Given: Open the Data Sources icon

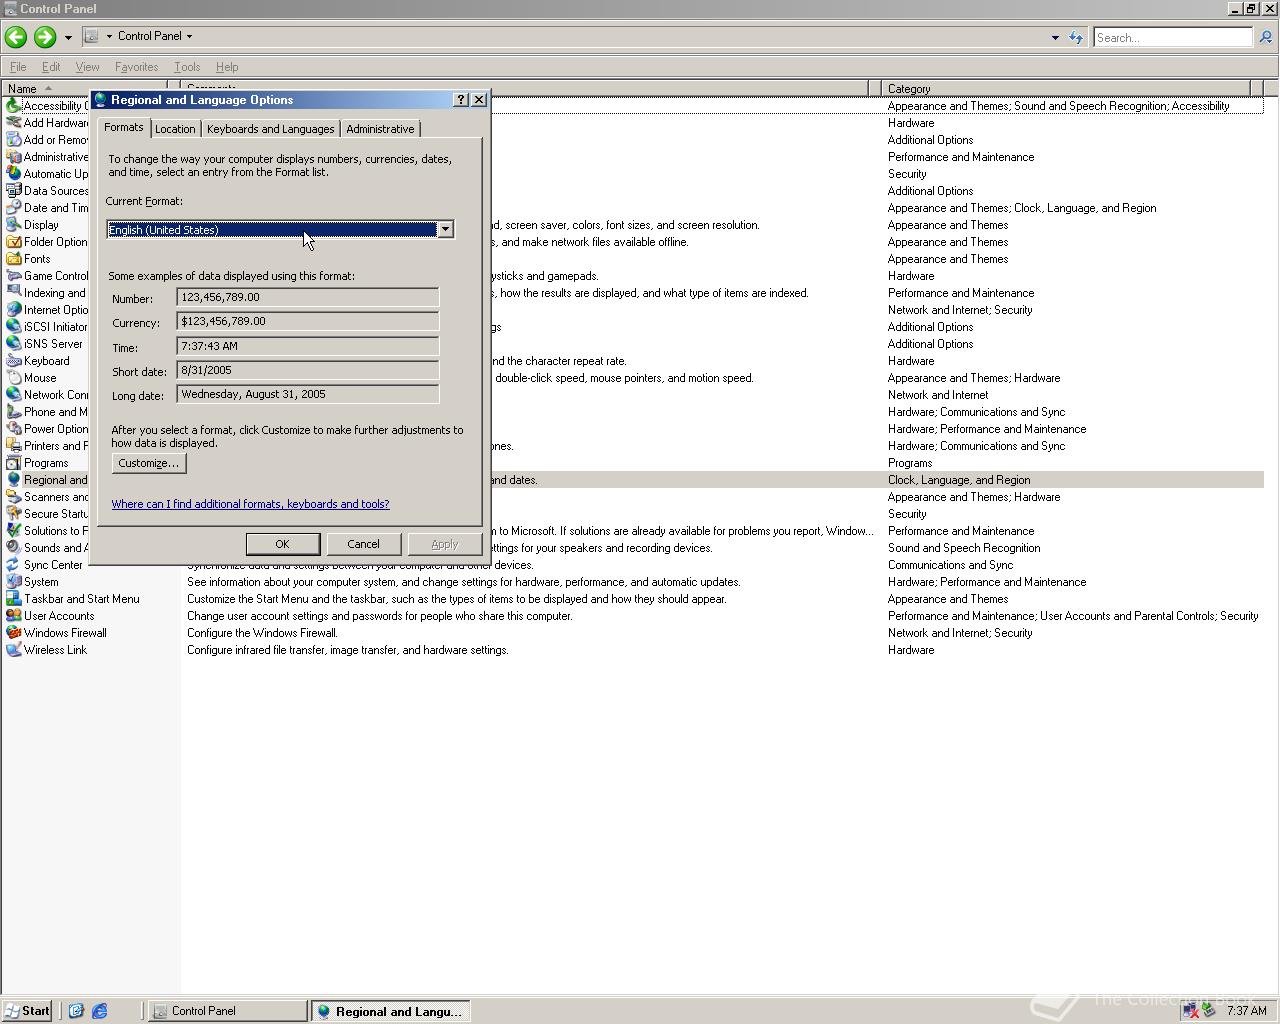Looking at the screenshot, I should 14,191.
